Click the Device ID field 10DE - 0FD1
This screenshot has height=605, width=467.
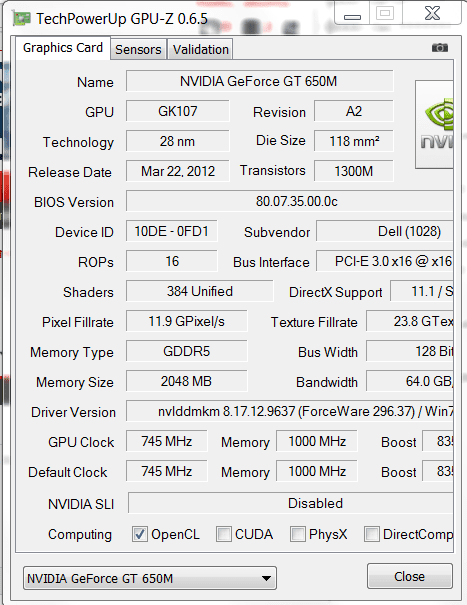172,231
